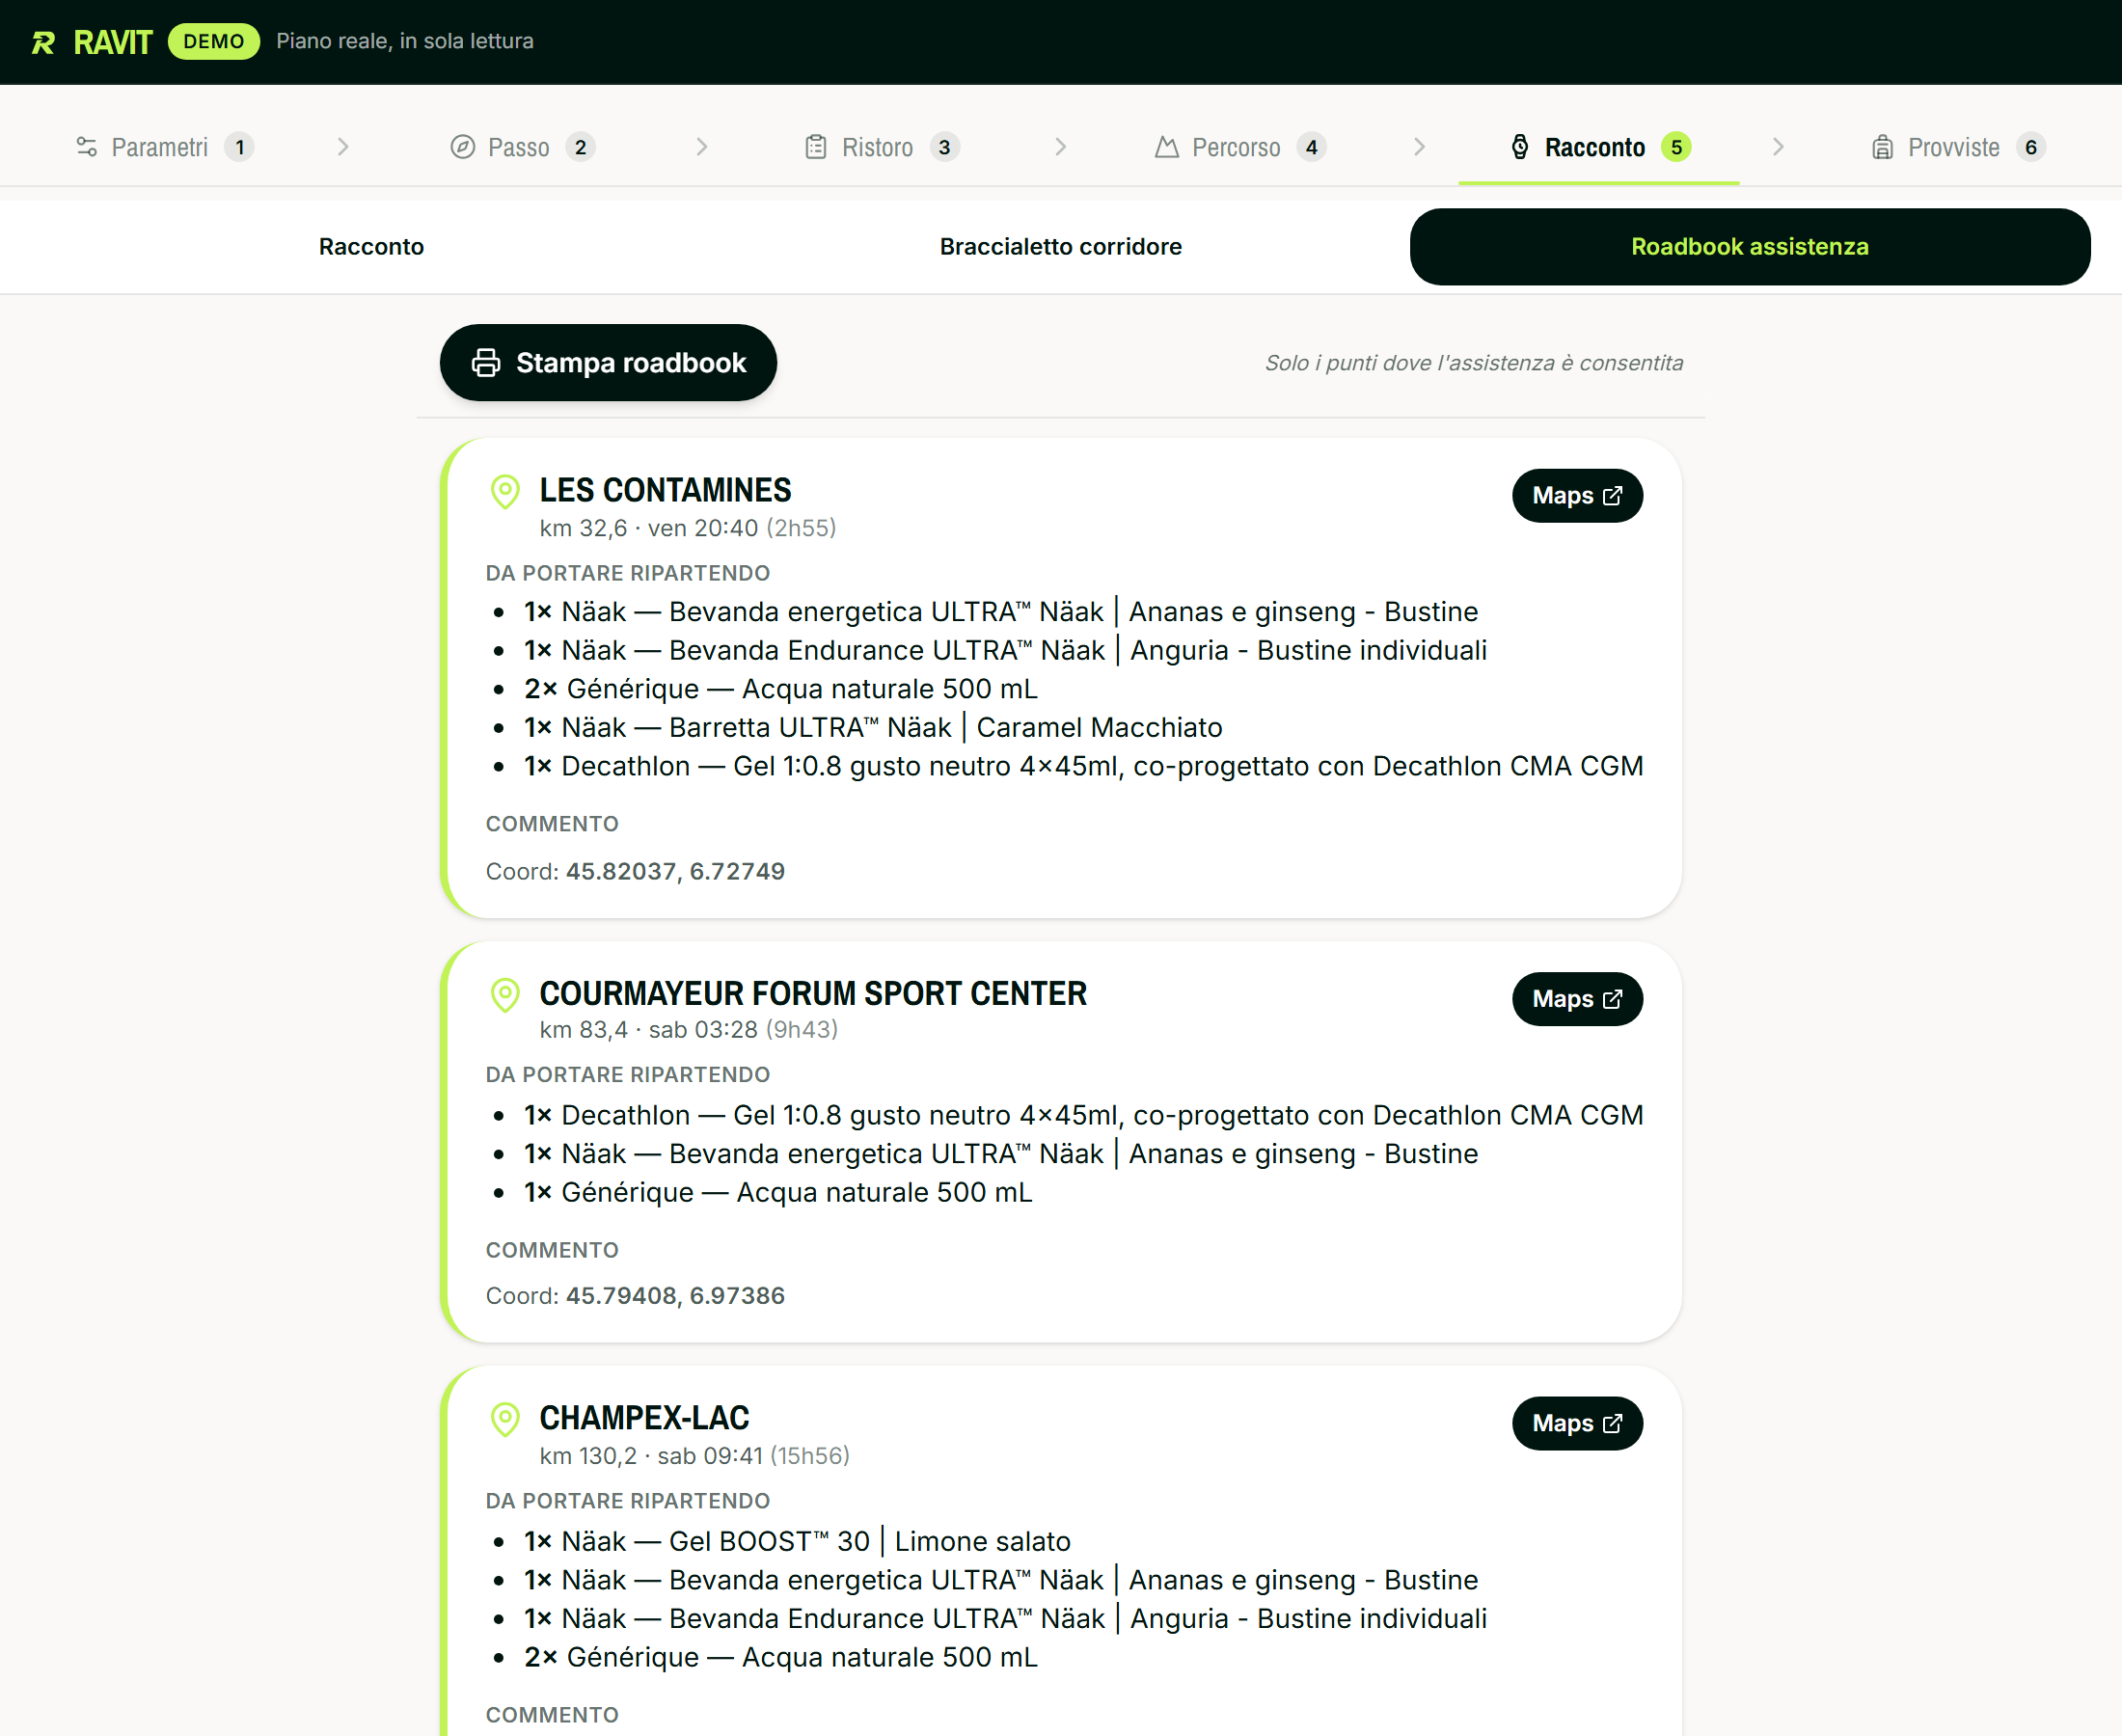This screenshot has width=2122, height=1736.
Task: Click the location pin beside Champex-Lac
Action: click(505, 1419)
